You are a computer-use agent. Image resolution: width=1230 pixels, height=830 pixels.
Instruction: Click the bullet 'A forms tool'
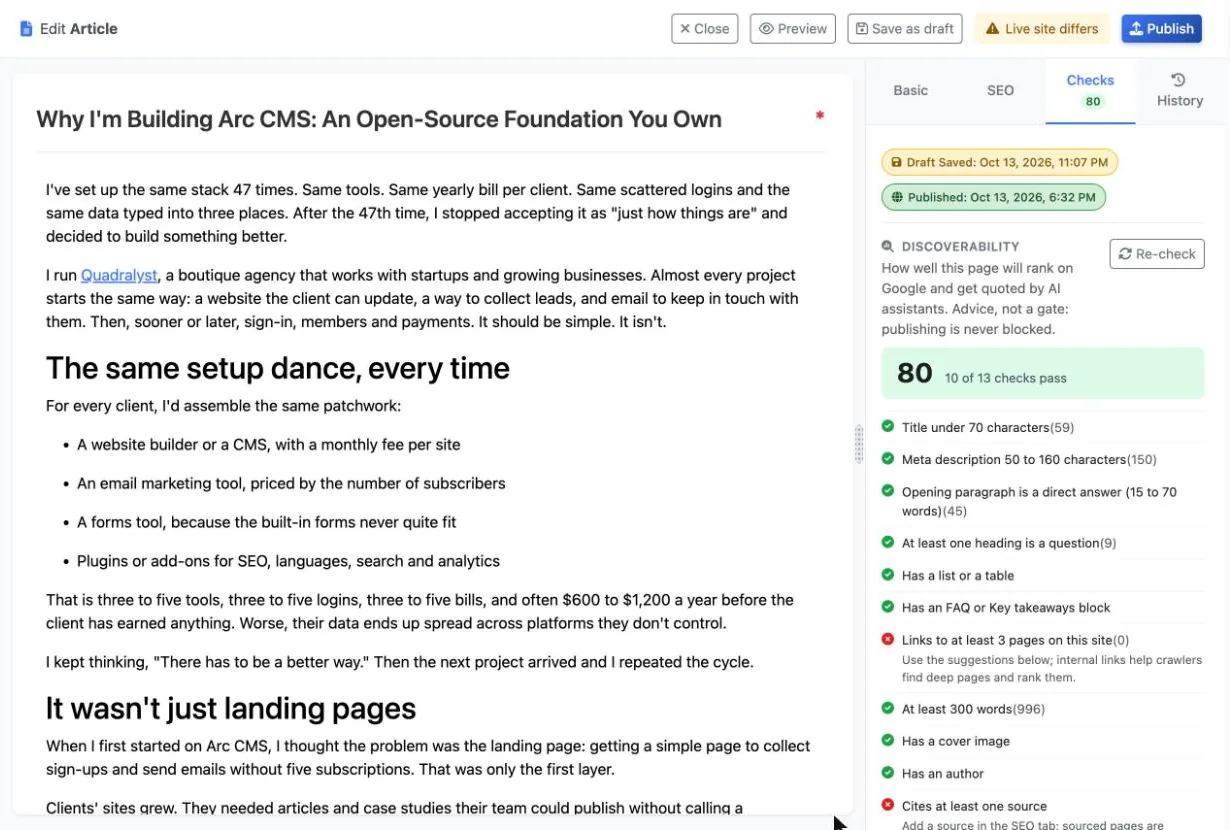pyautogui.click(x=267, y=522)
